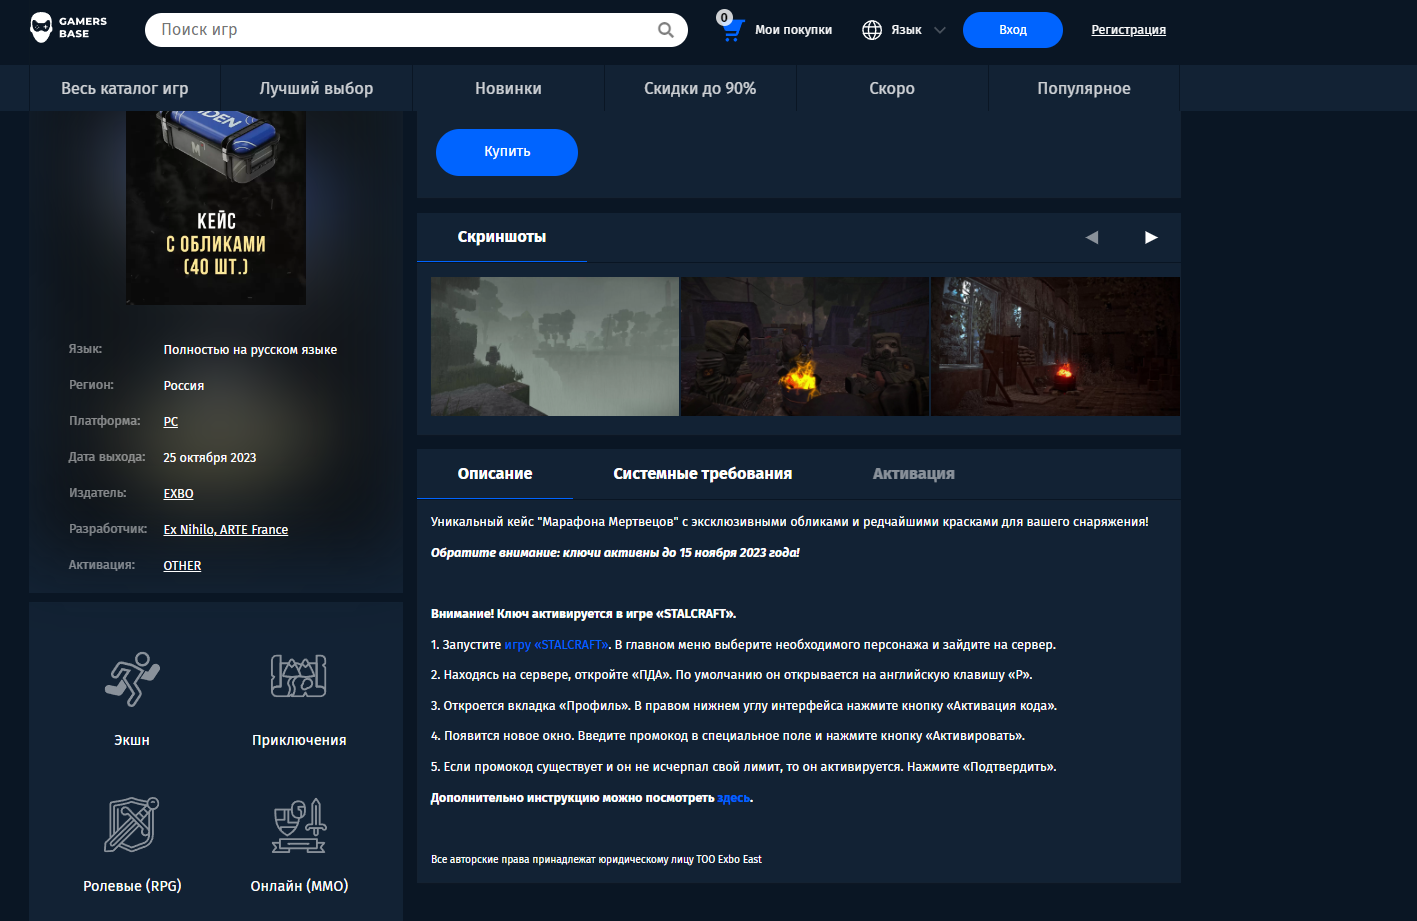Open Мои покупки link
The height and width of the screenshot is (921, 1417).
794,30
